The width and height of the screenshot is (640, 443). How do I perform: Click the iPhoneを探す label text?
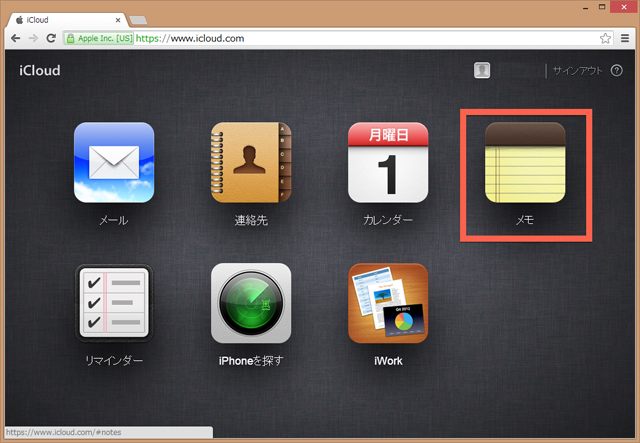[251, 361]
